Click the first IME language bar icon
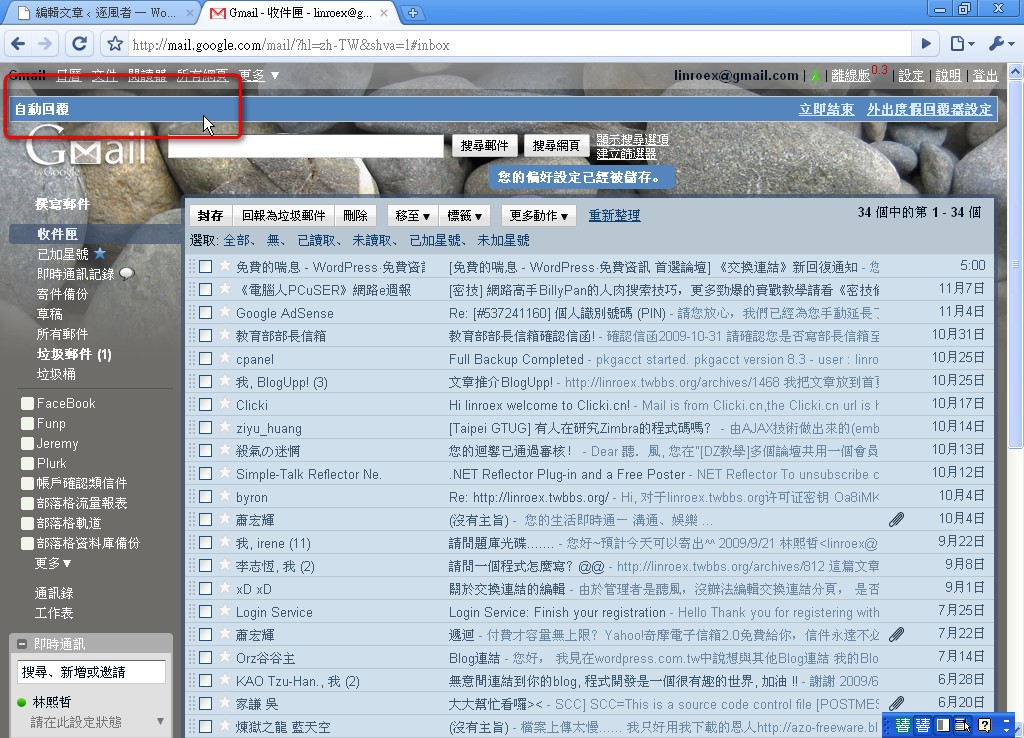Screen dimensions: 1024x738 [x=903, y=725]
